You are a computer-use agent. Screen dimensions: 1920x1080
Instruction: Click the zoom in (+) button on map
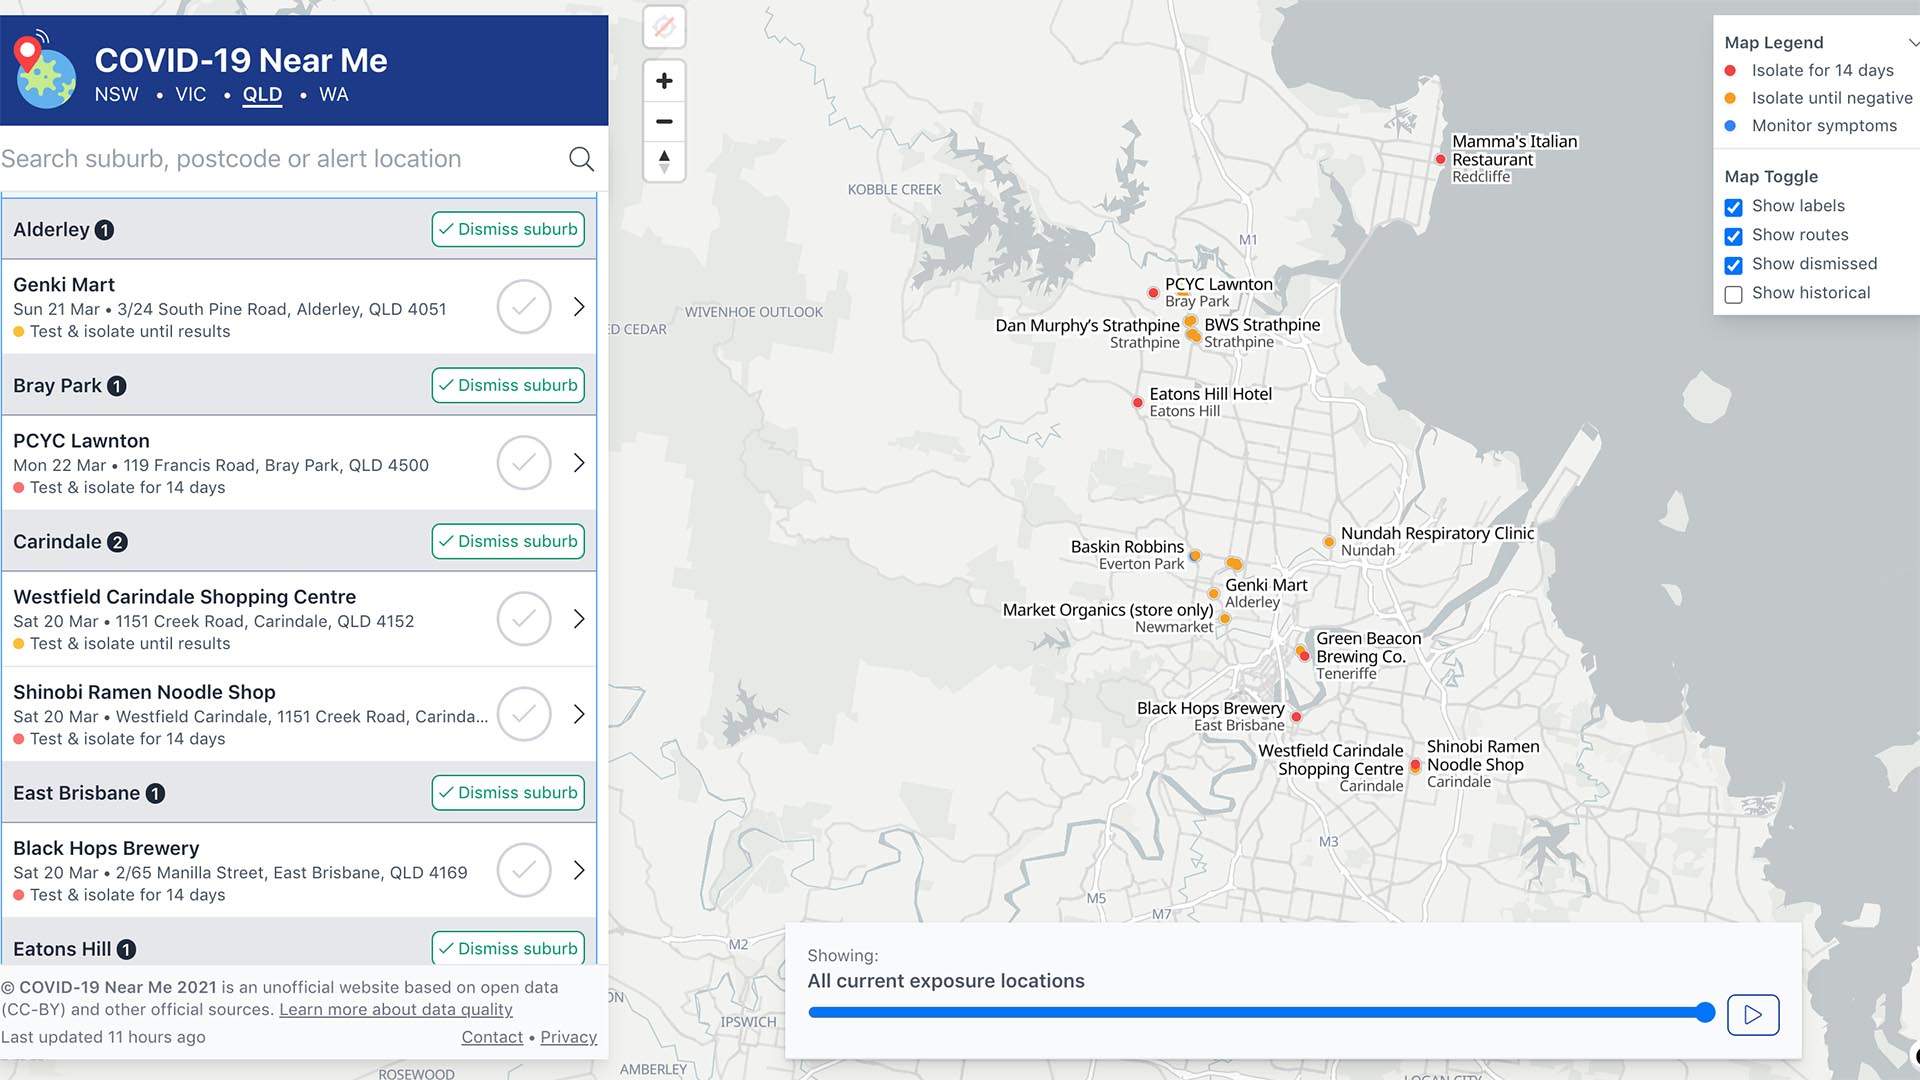pos(662,79)
